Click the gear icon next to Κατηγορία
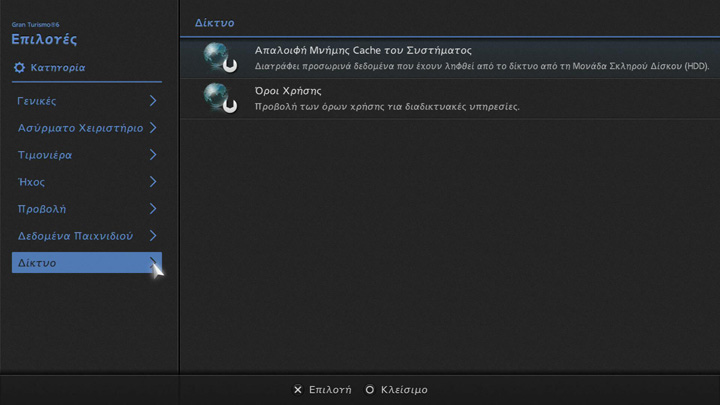 pyautogui.click(x=19, y=68)
